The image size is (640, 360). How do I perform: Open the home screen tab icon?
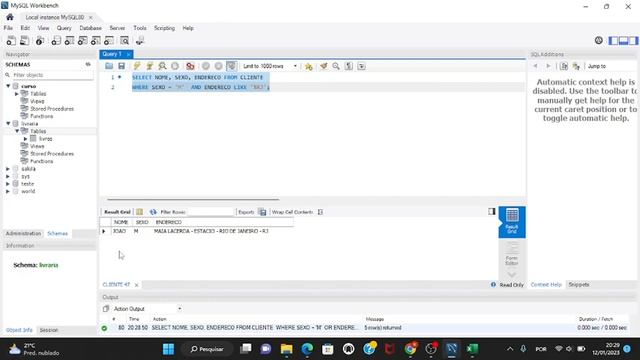10,17
